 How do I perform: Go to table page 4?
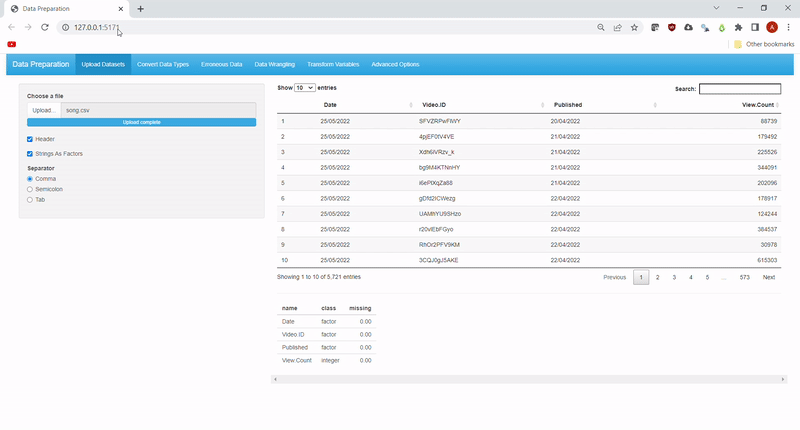click(691, 277)
